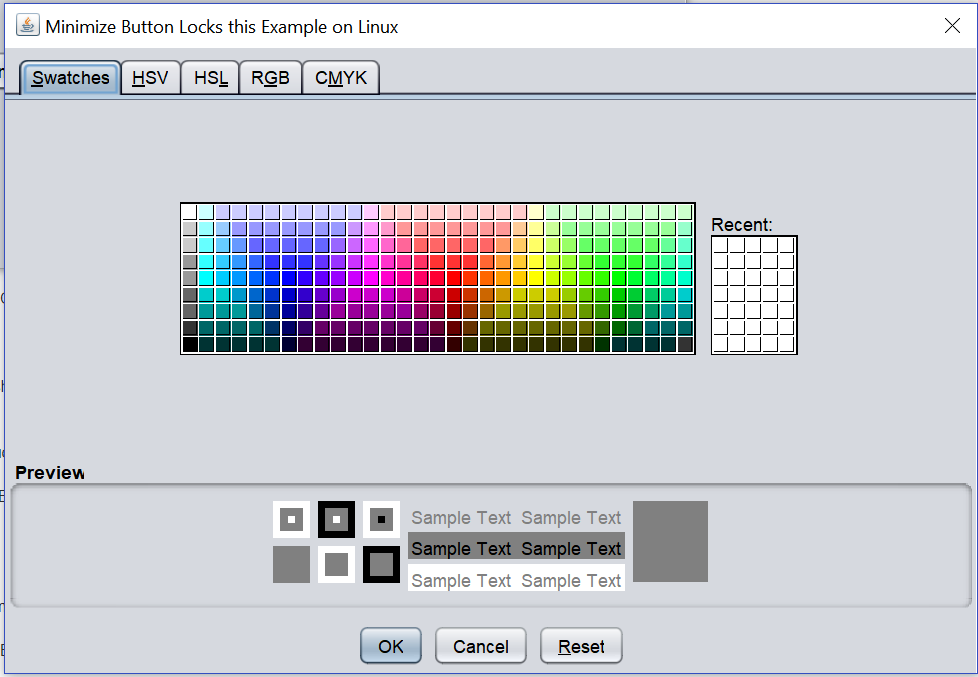Pick the black swatch in palette's bottom-left corner
The width and height of the screenshot is (978, 677).
point(189,344)
